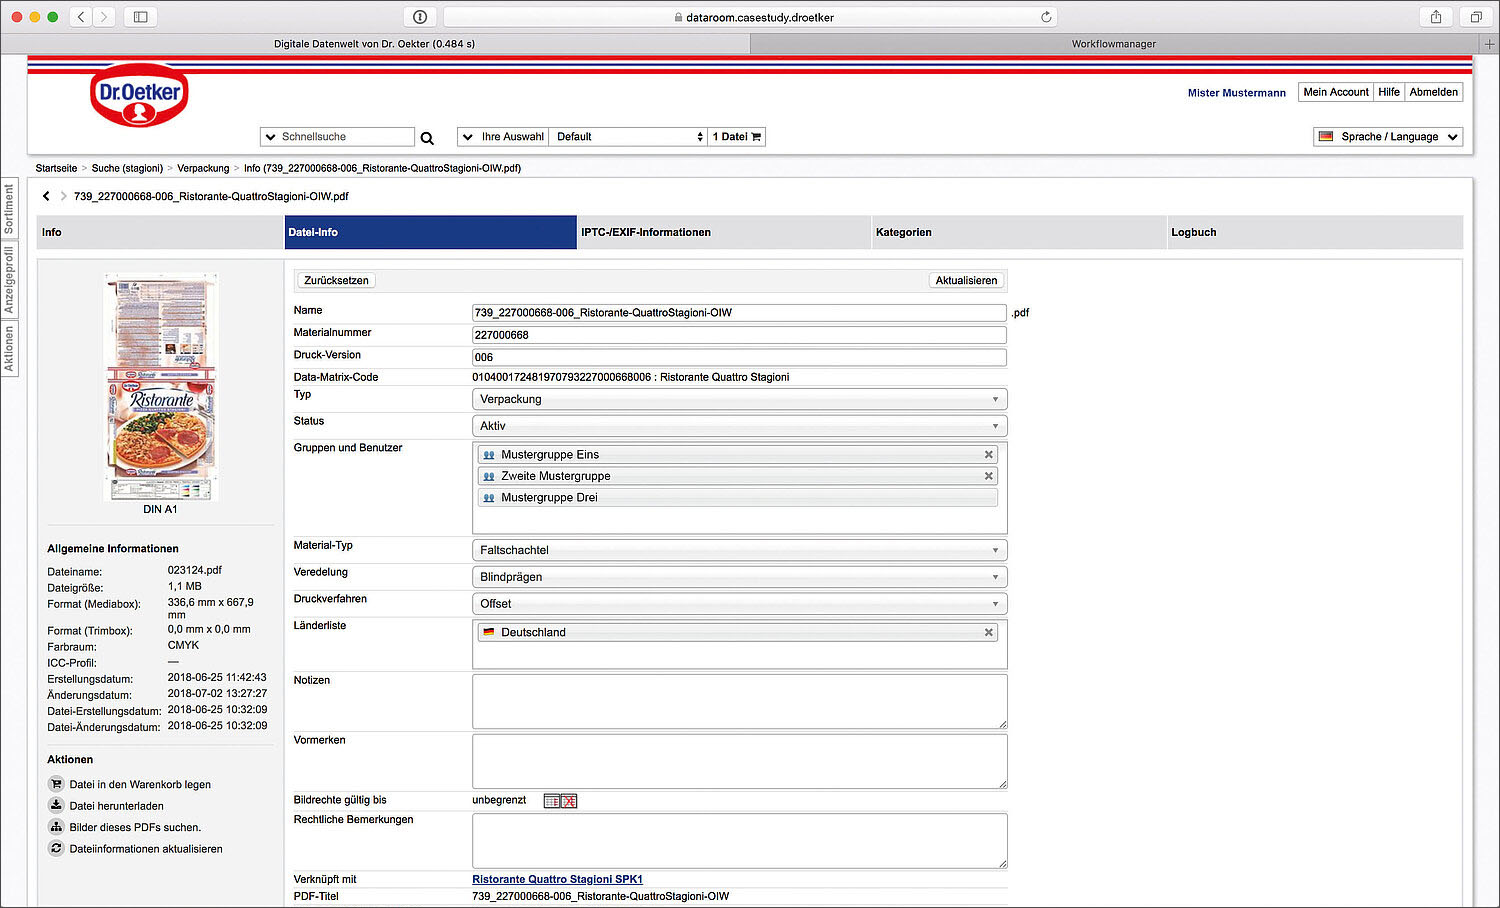1500x908 pixels.
Task: Click the search magnifier icon beside Schnellsuche
Action: [427, 138]
